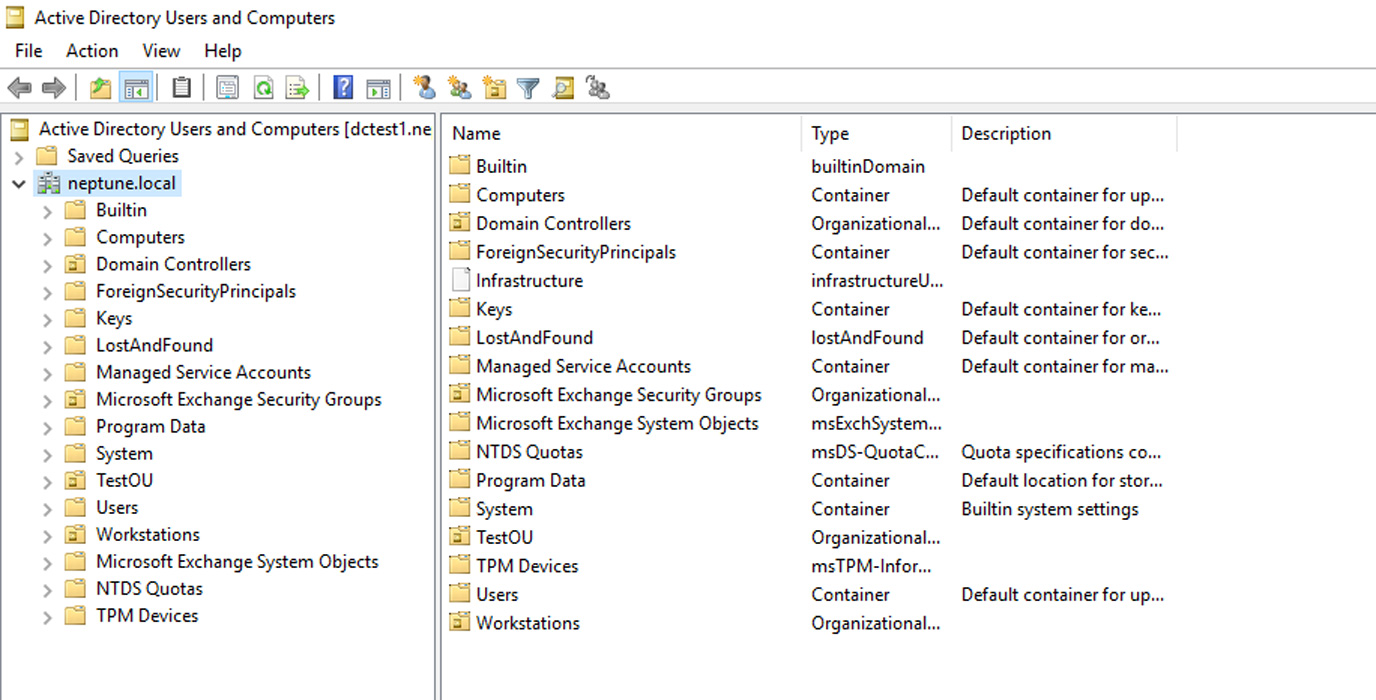Viewport: 1376px width, 700px height.
Task: Sort list by Description column header
Action: coord(1065,134)
